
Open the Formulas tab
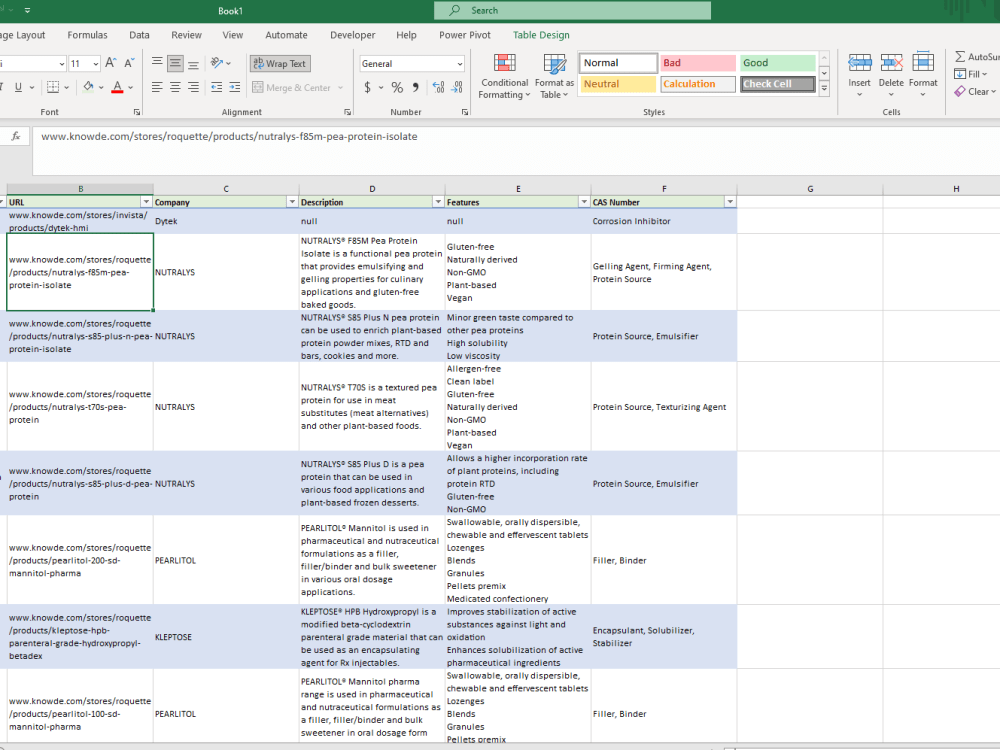click(x=87, y=35)
